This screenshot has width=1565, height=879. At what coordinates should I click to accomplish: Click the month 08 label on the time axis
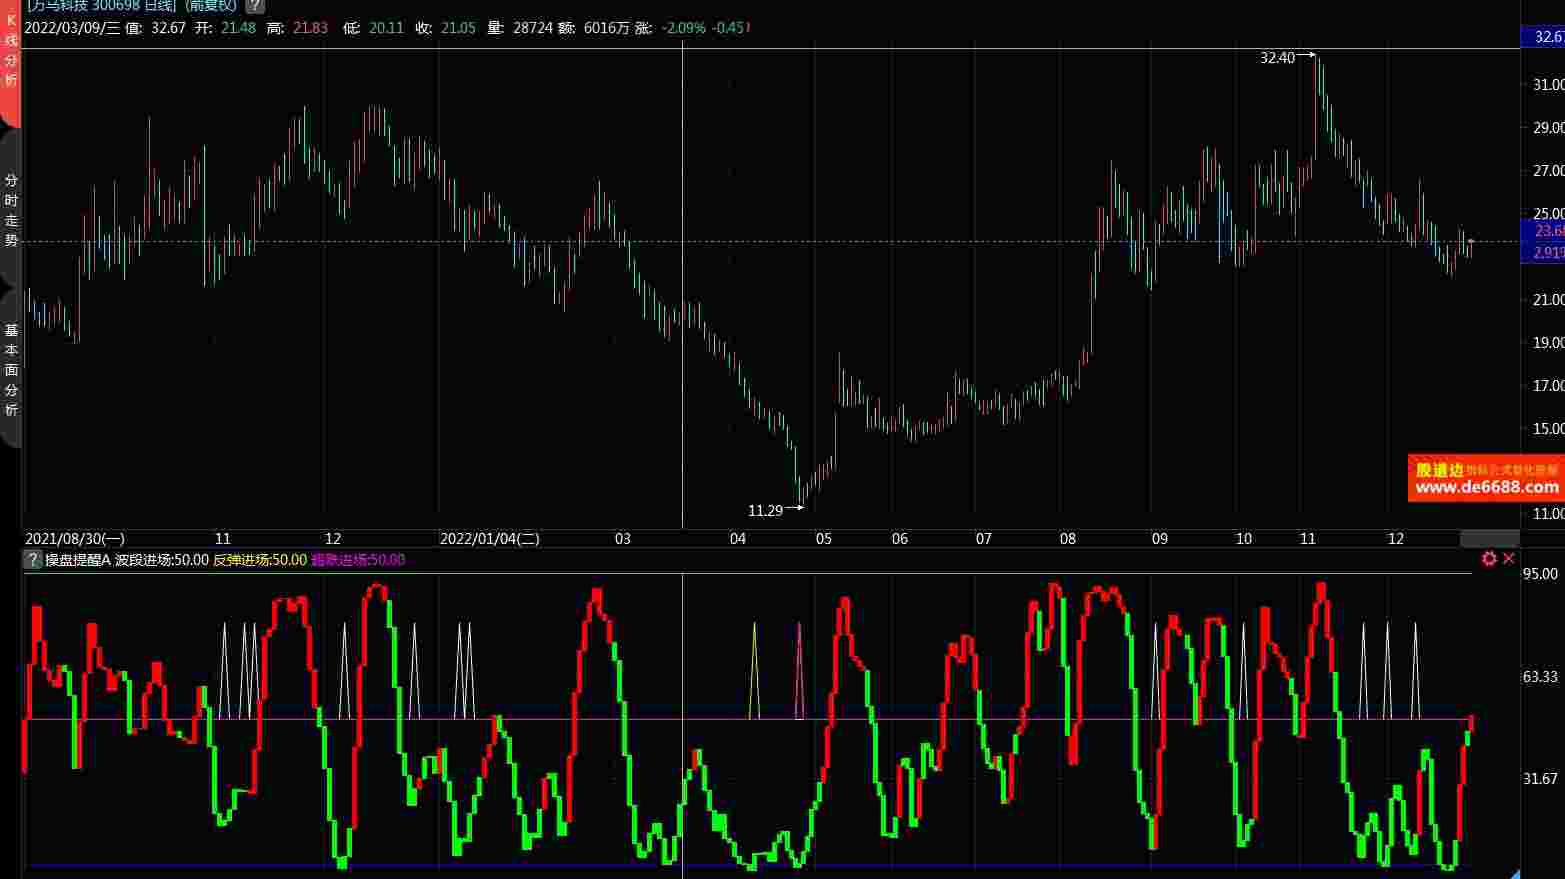click(x=1068, y=538)
